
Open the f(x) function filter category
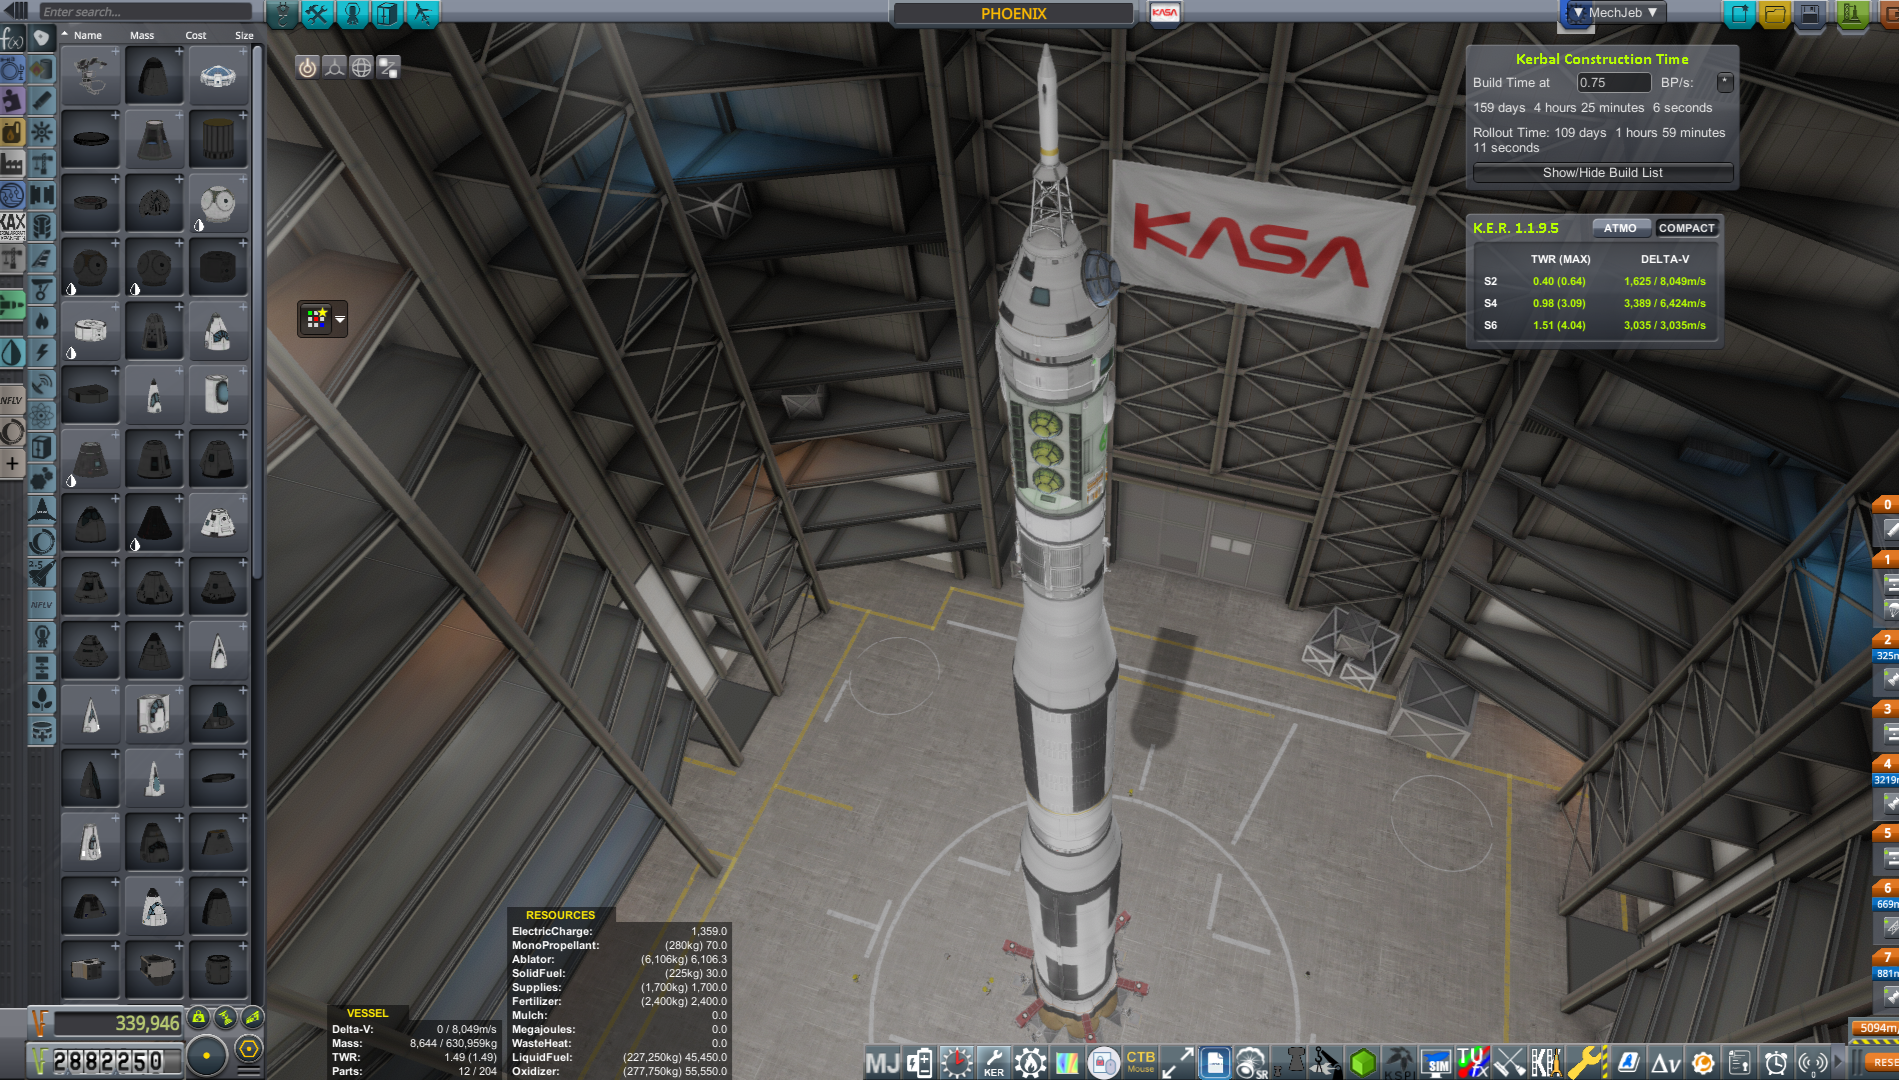[x=12, y=39]
